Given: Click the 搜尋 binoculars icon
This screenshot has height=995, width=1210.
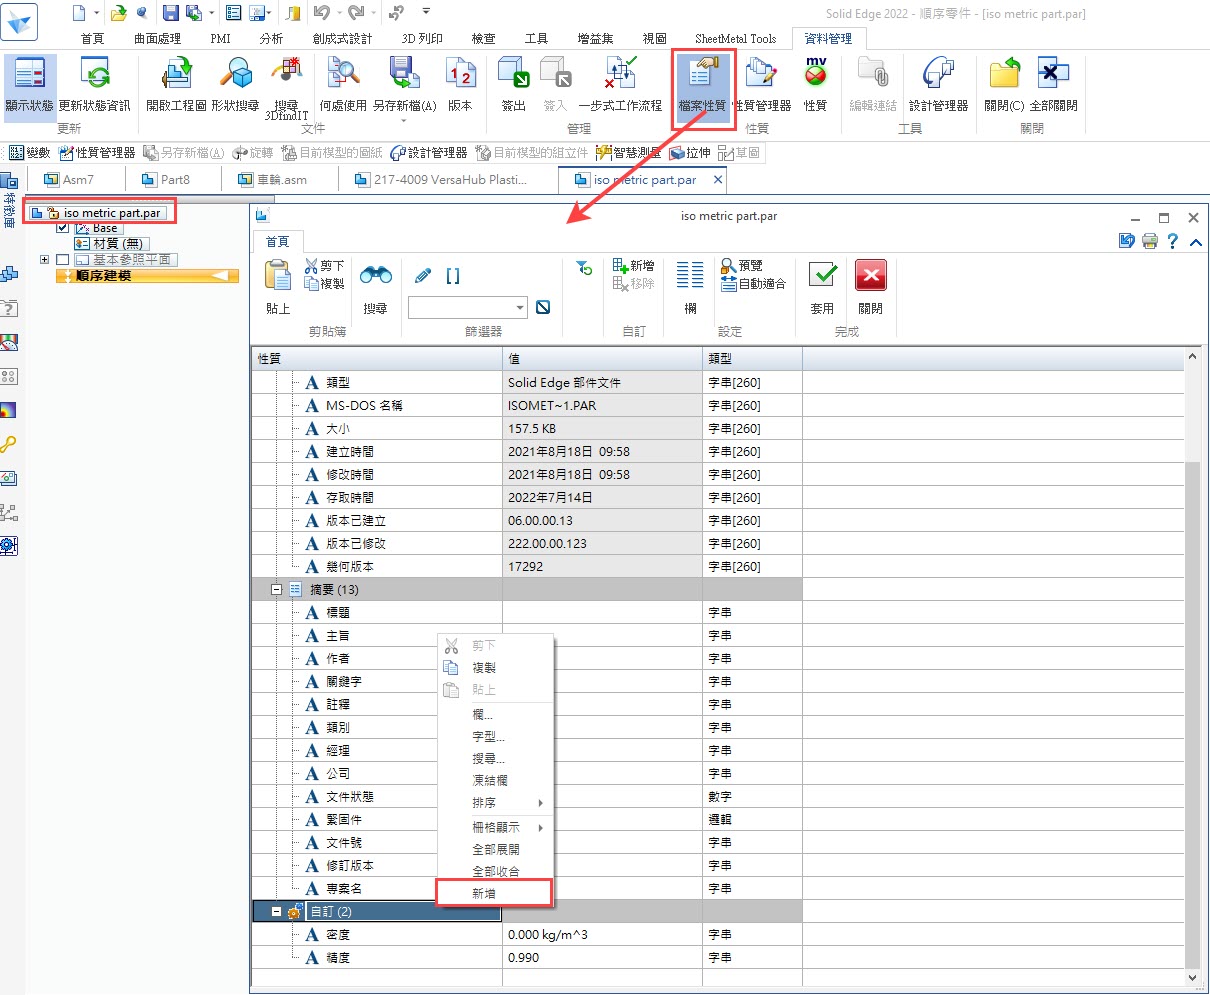Looking at the screenshot, I should coord(375,287).
